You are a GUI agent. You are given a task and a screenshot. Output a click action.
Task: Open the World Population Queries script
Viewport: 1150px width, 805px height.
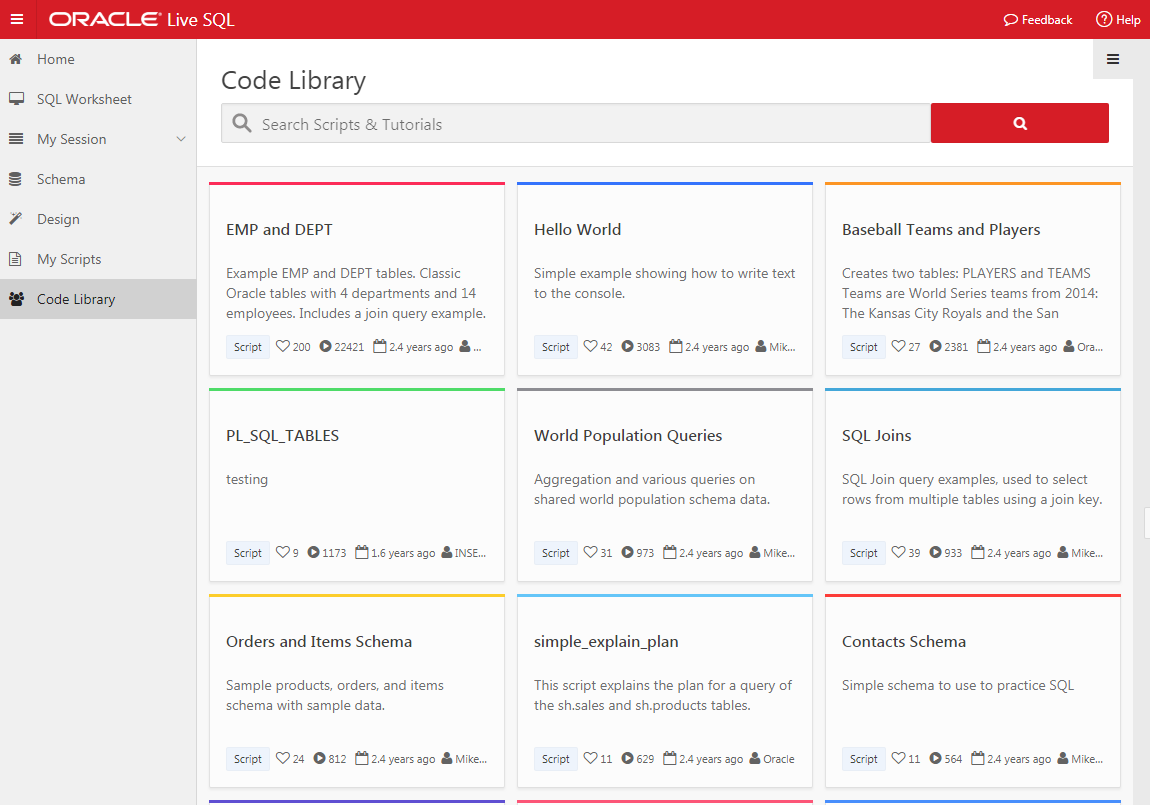pos(628,435)
